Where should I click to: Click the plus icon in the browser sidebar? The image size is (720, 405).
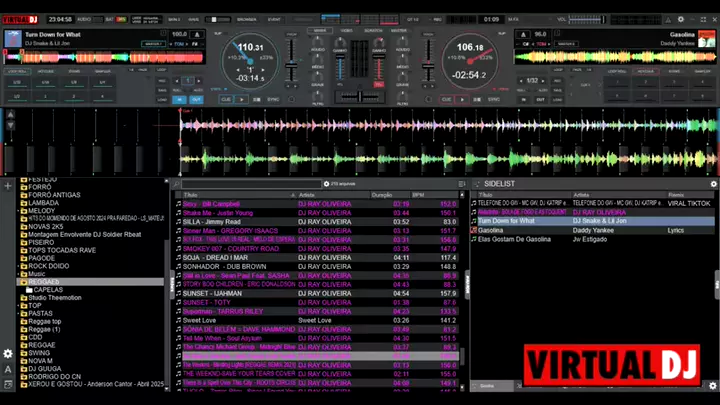(8, 186)
